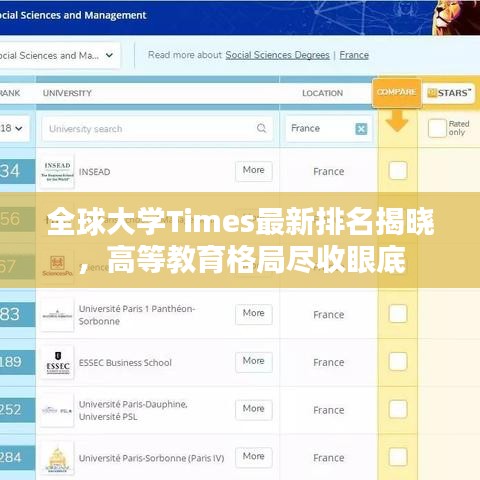
Task: Click Université Paris-Sorbonne (Paris IV) name
Action: click(x=151, y=458)
